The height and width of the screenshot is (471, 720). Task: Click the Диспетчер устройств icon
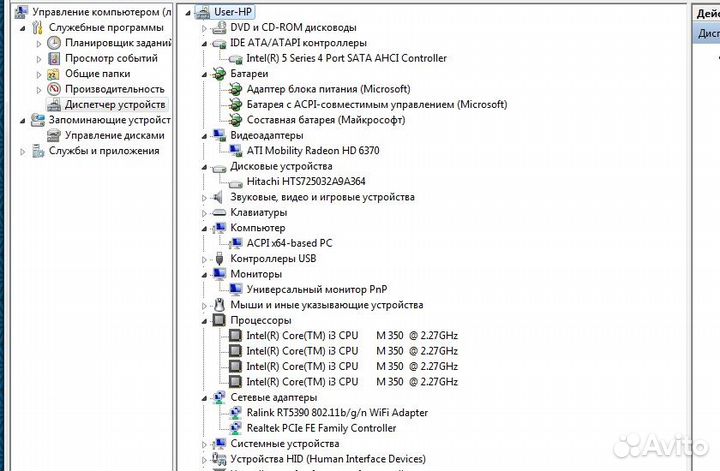[54, 105]
